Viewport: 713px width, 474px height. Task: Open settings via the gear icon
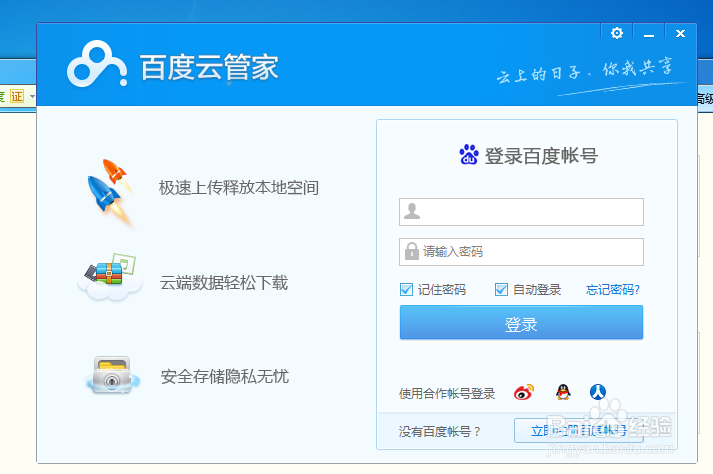(x=617, y=33)
